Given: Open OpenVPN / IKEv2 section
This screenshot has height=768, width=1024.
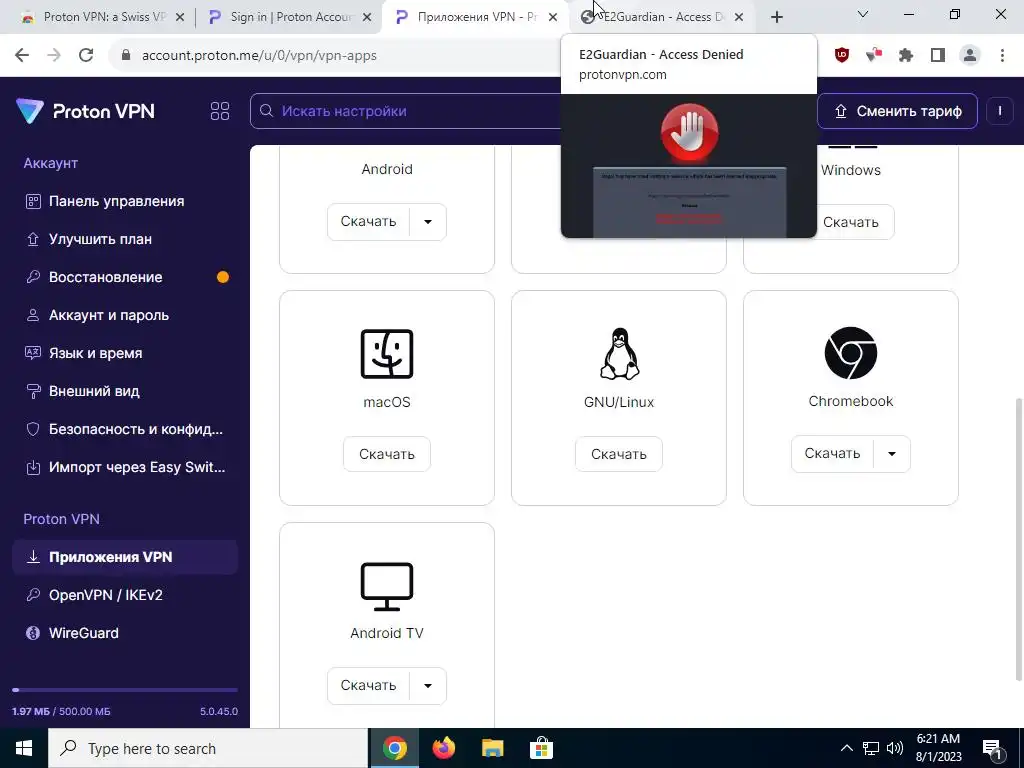Looking at the screenshot, I should tap(125, 595).
